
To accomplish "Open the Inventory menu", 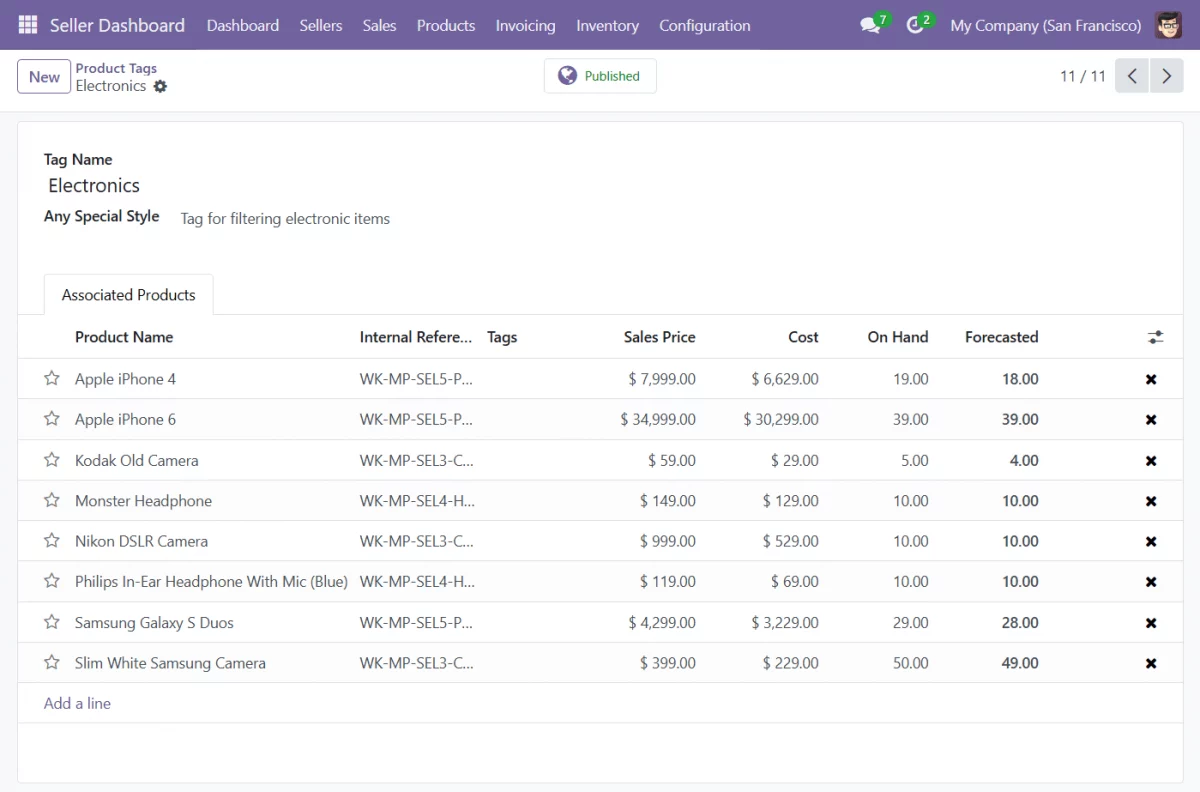I will tap(607, 25).
